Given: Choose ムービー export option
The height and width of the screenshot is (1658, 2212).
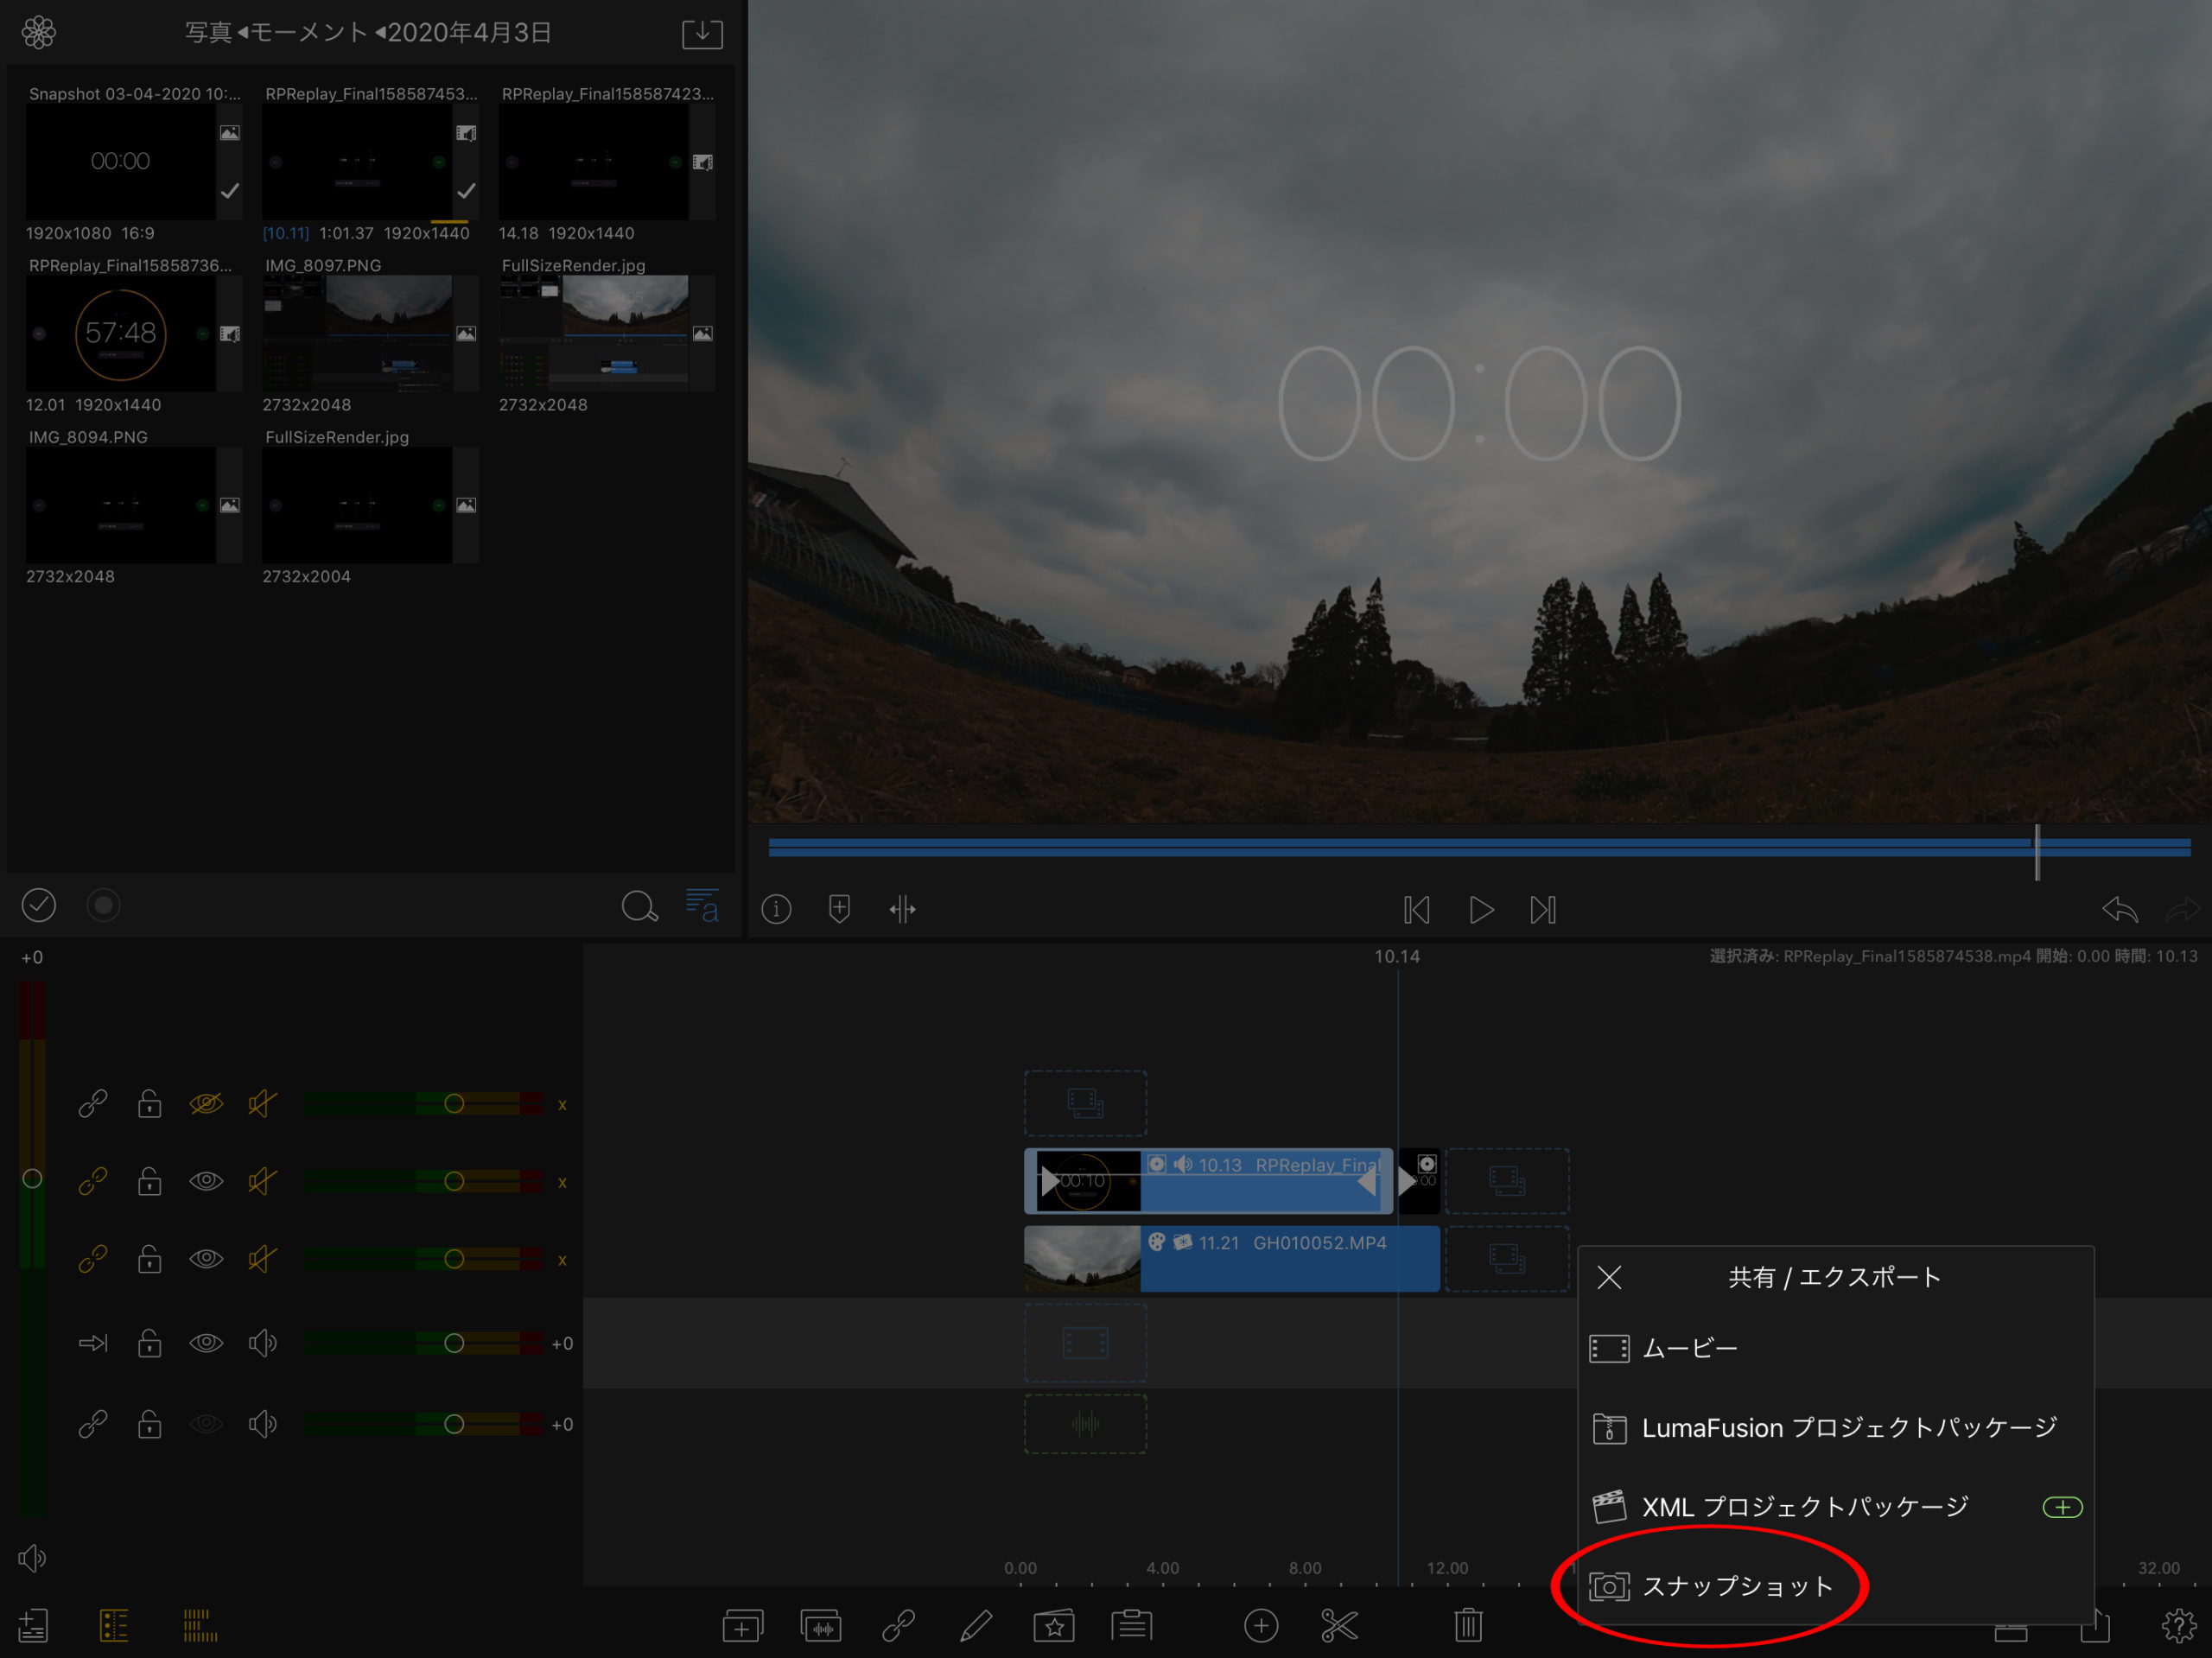Looking at the screenshot, I should coord(1836,1349).
